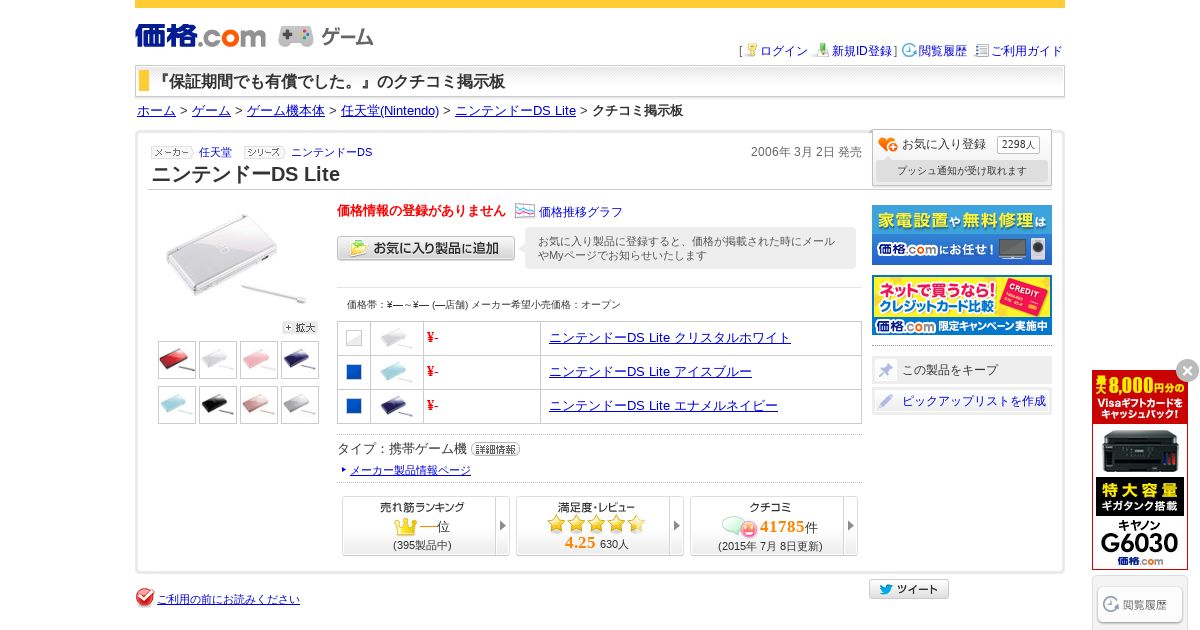Open 新規ID登録 registration link

tap(862, 51)
